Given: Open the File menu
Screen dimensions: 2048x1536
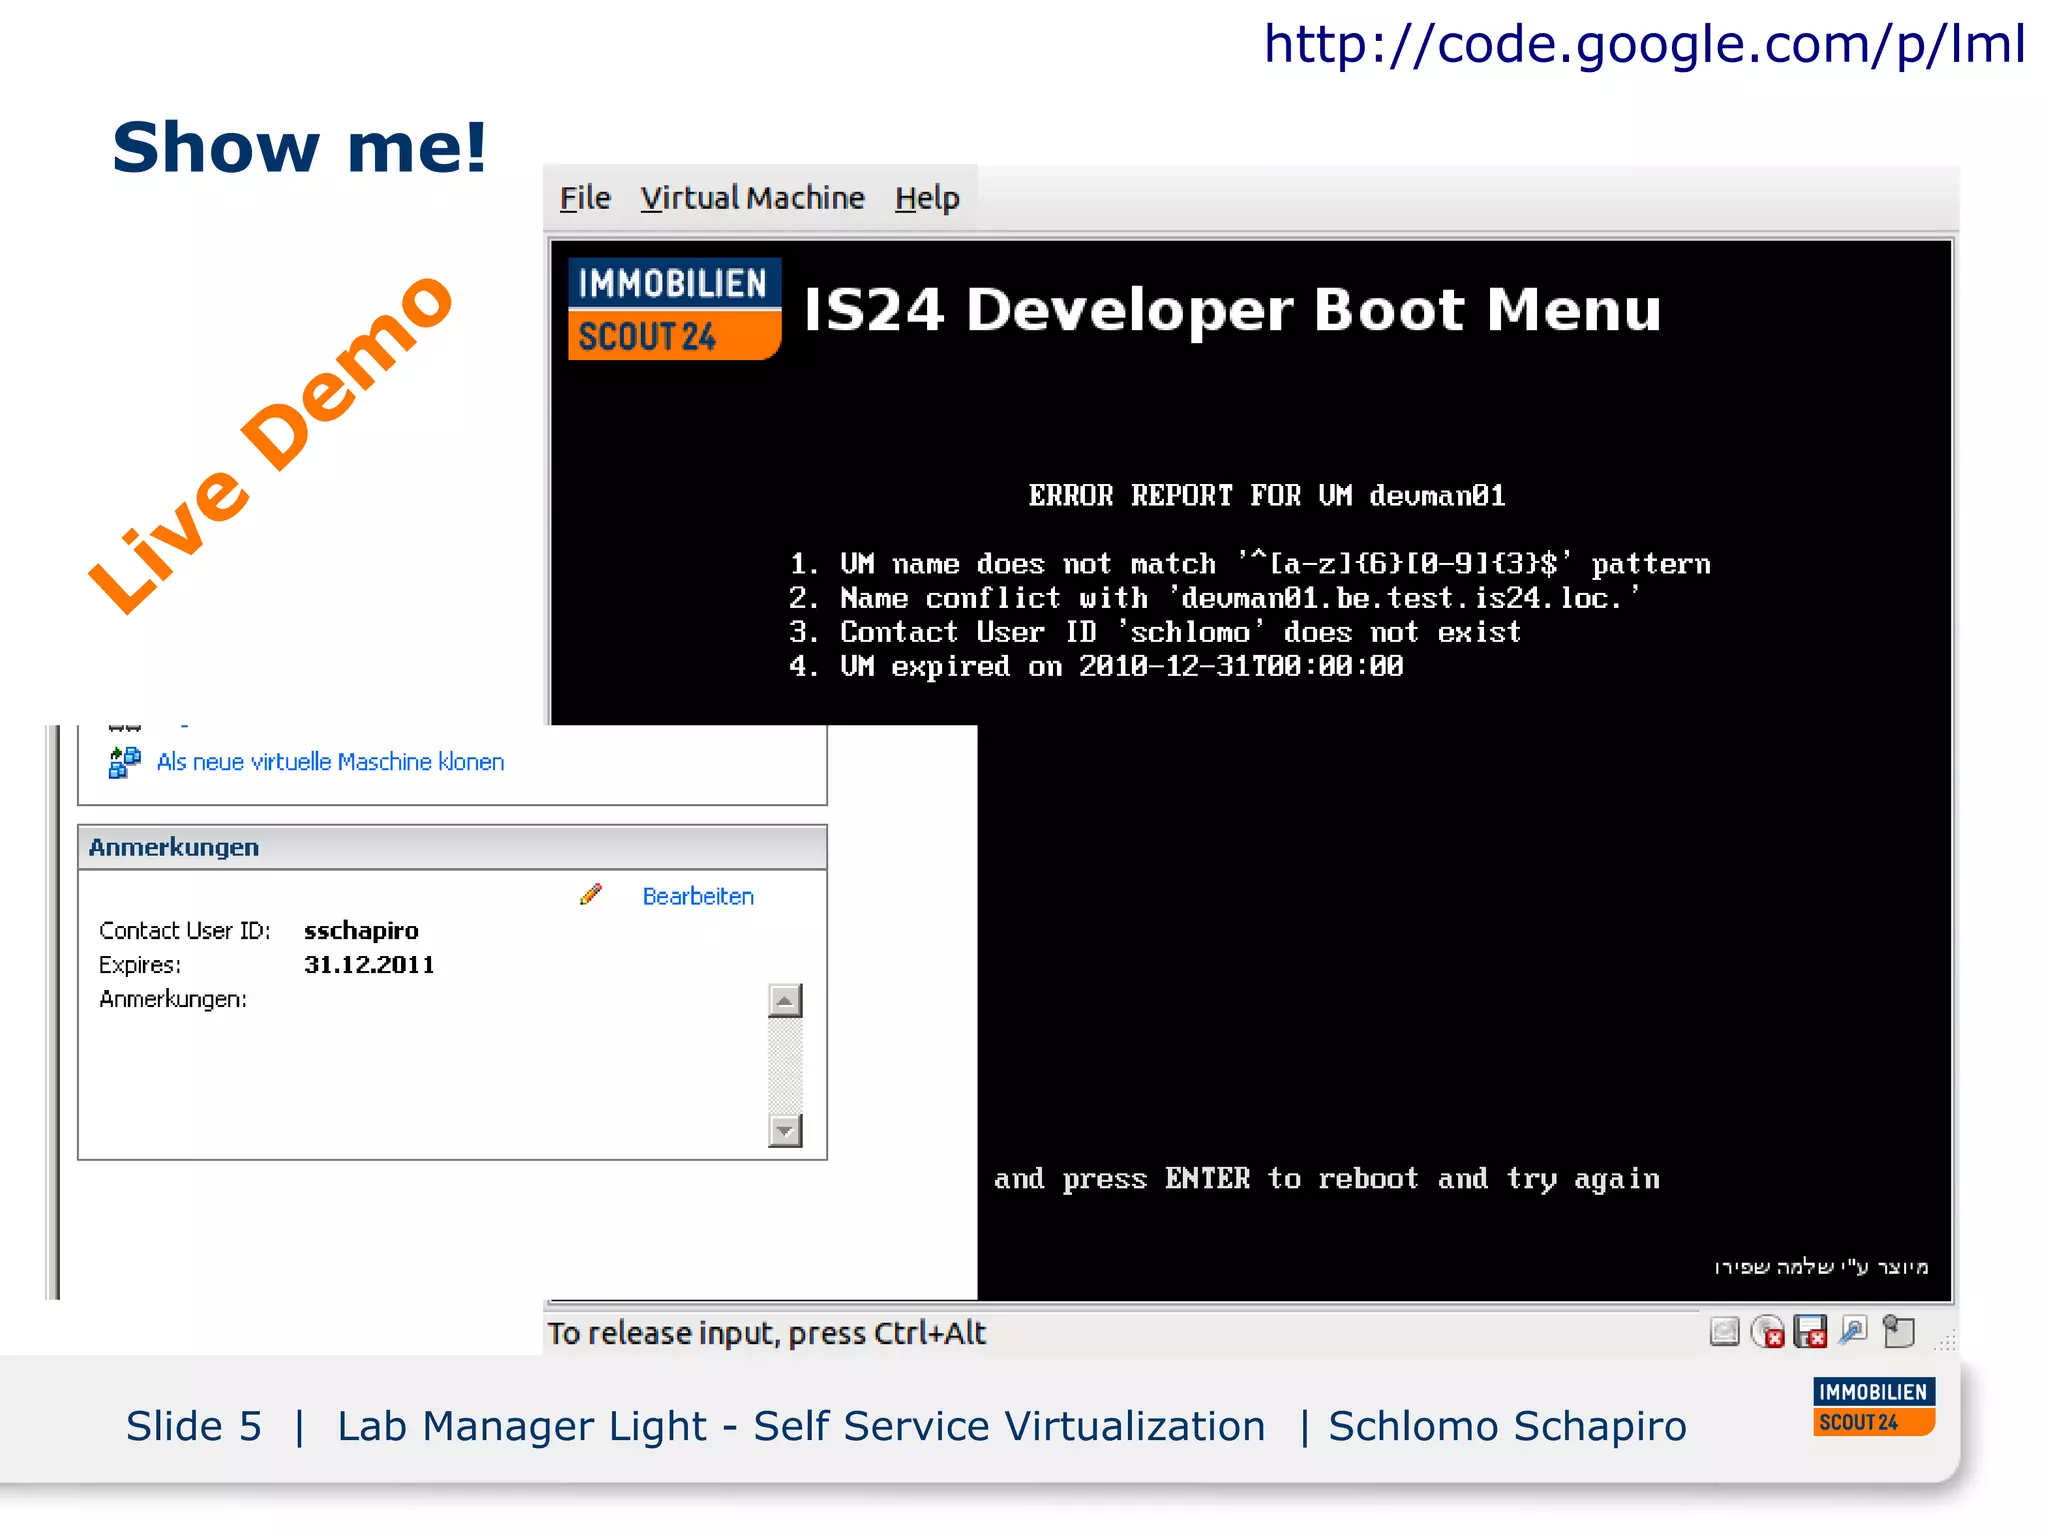Looking at the screenshot, I should point(585,198).
